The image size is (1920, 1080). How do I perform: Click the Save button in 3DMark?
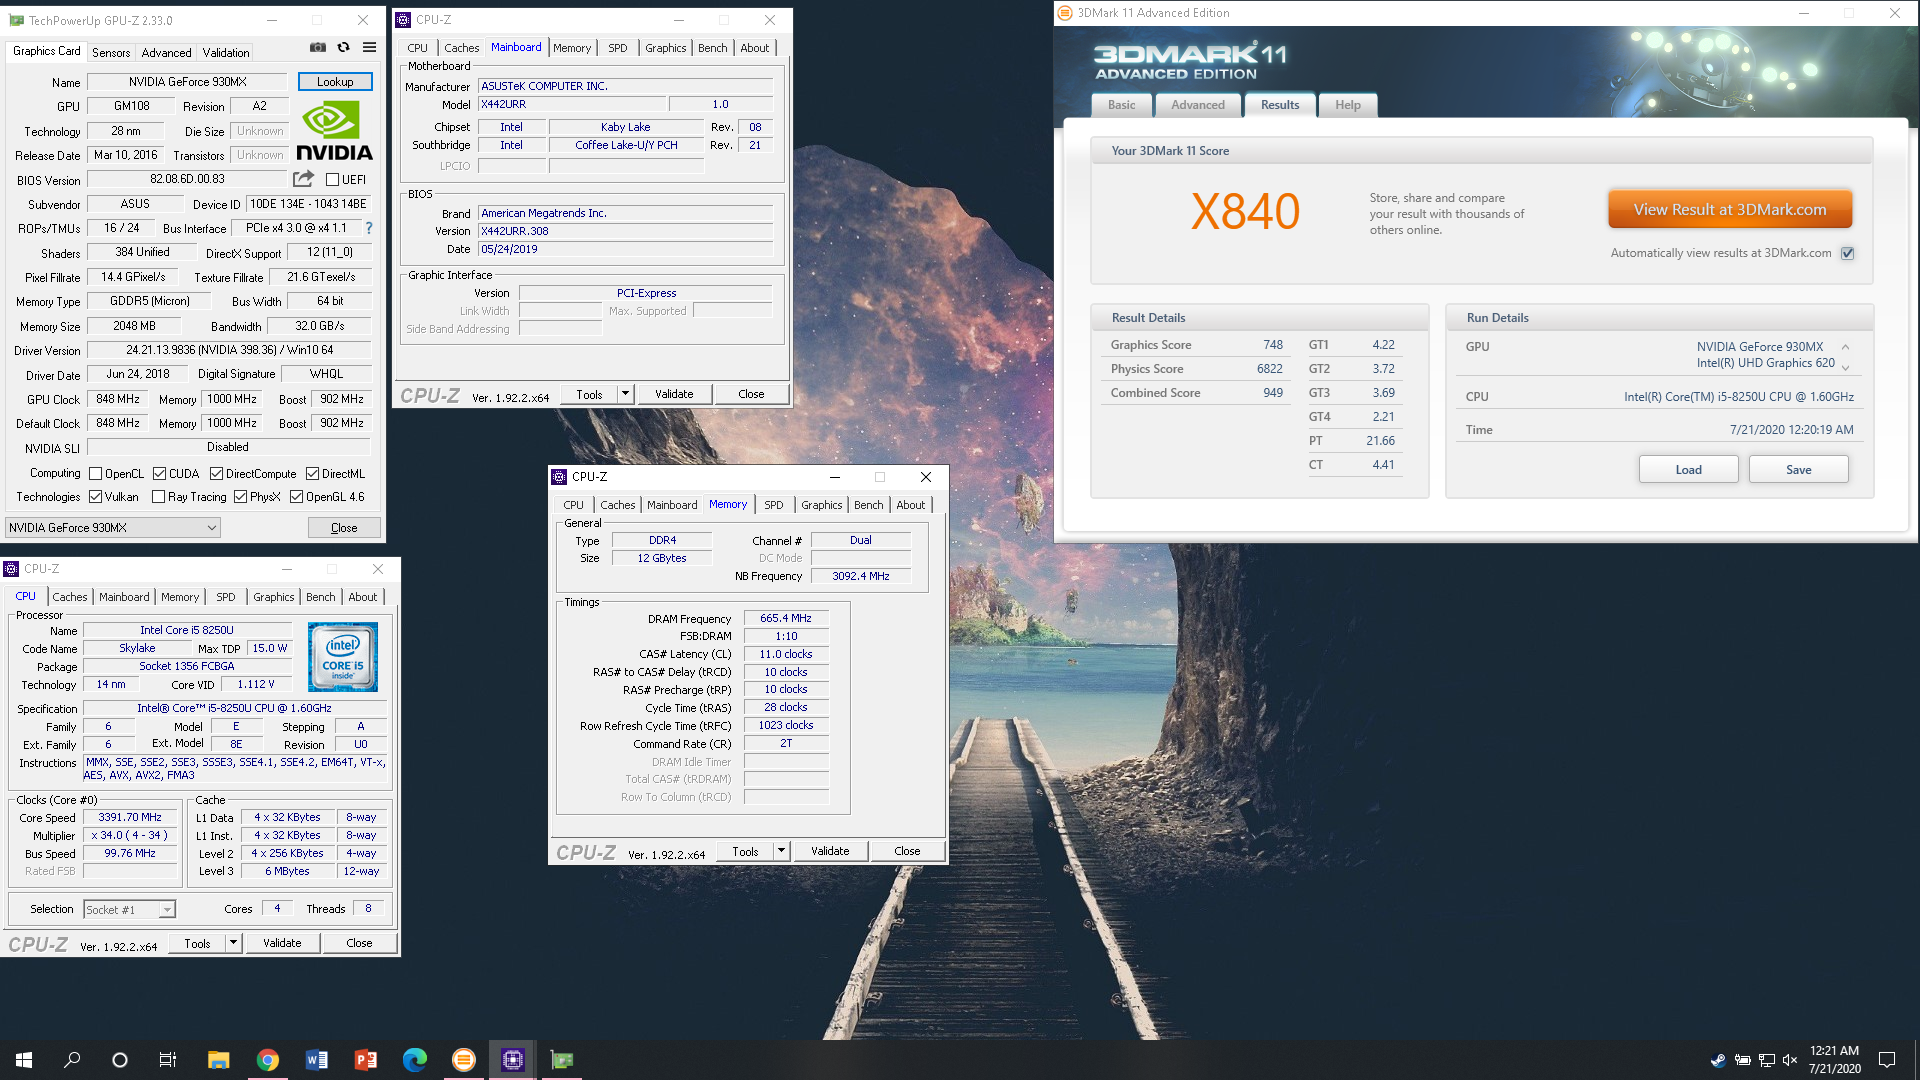[1799, 470]
